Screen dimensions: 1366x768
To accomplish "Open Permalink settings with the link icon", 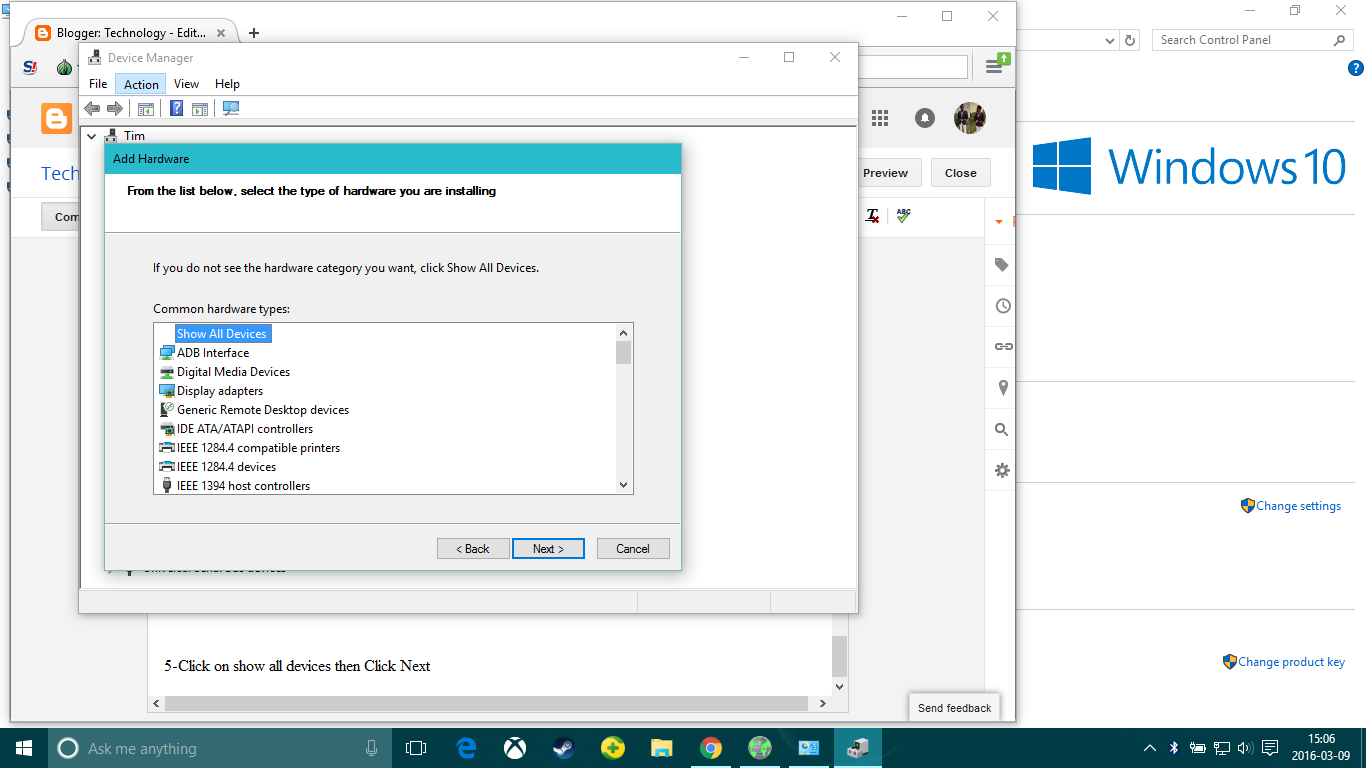I will (1000, 347).
